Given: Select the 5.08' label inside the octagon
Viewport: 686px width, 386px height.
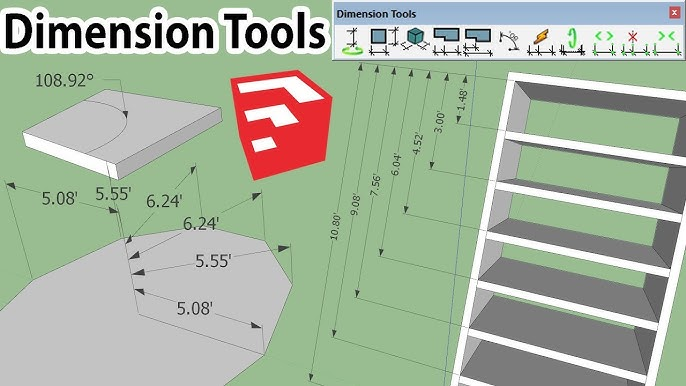Looking at the screenshot, I should 195,309.
